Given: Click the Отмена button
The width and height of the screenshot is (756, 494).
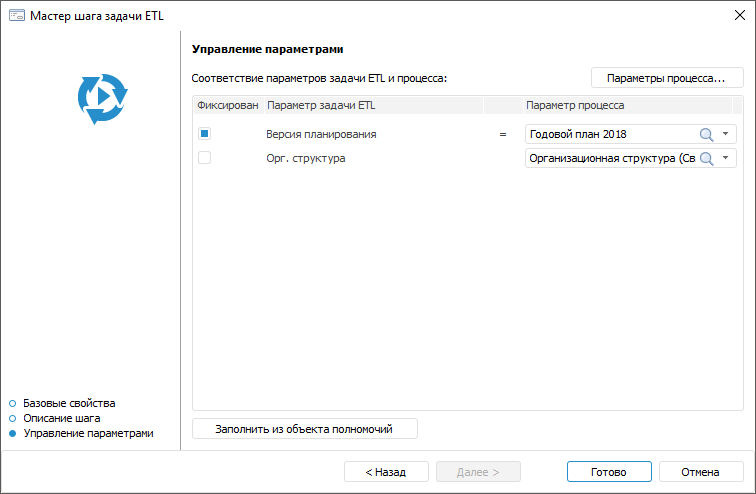Looking at the screenshot, I should tap(700, 472).
